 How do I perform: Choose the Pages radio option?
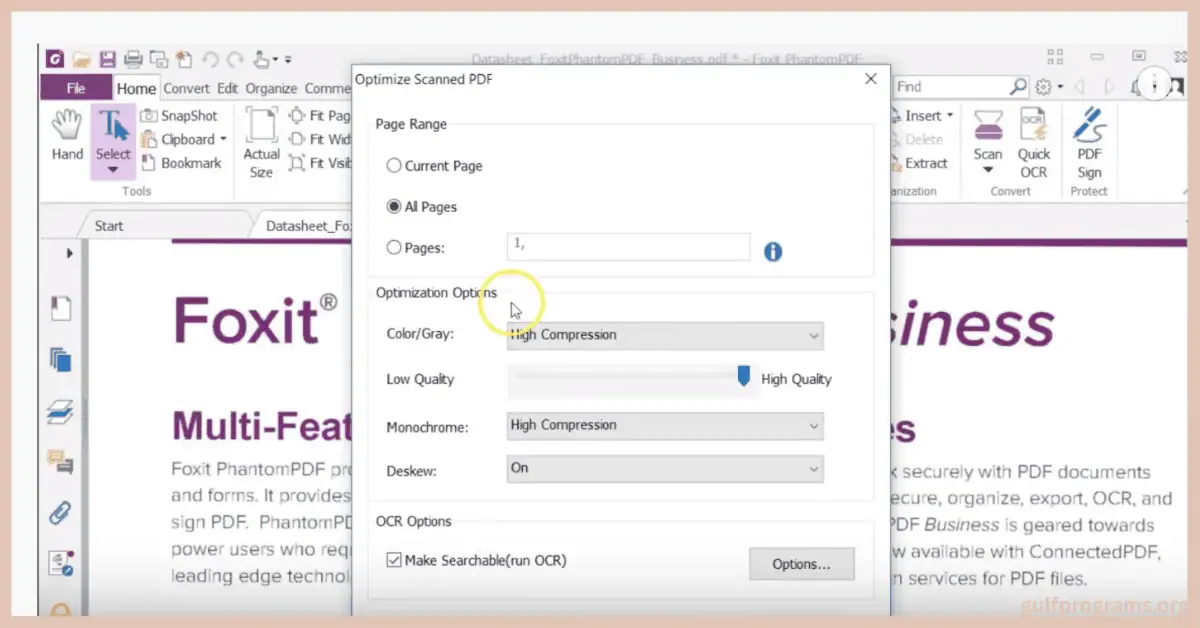click(x=394, y=247)
